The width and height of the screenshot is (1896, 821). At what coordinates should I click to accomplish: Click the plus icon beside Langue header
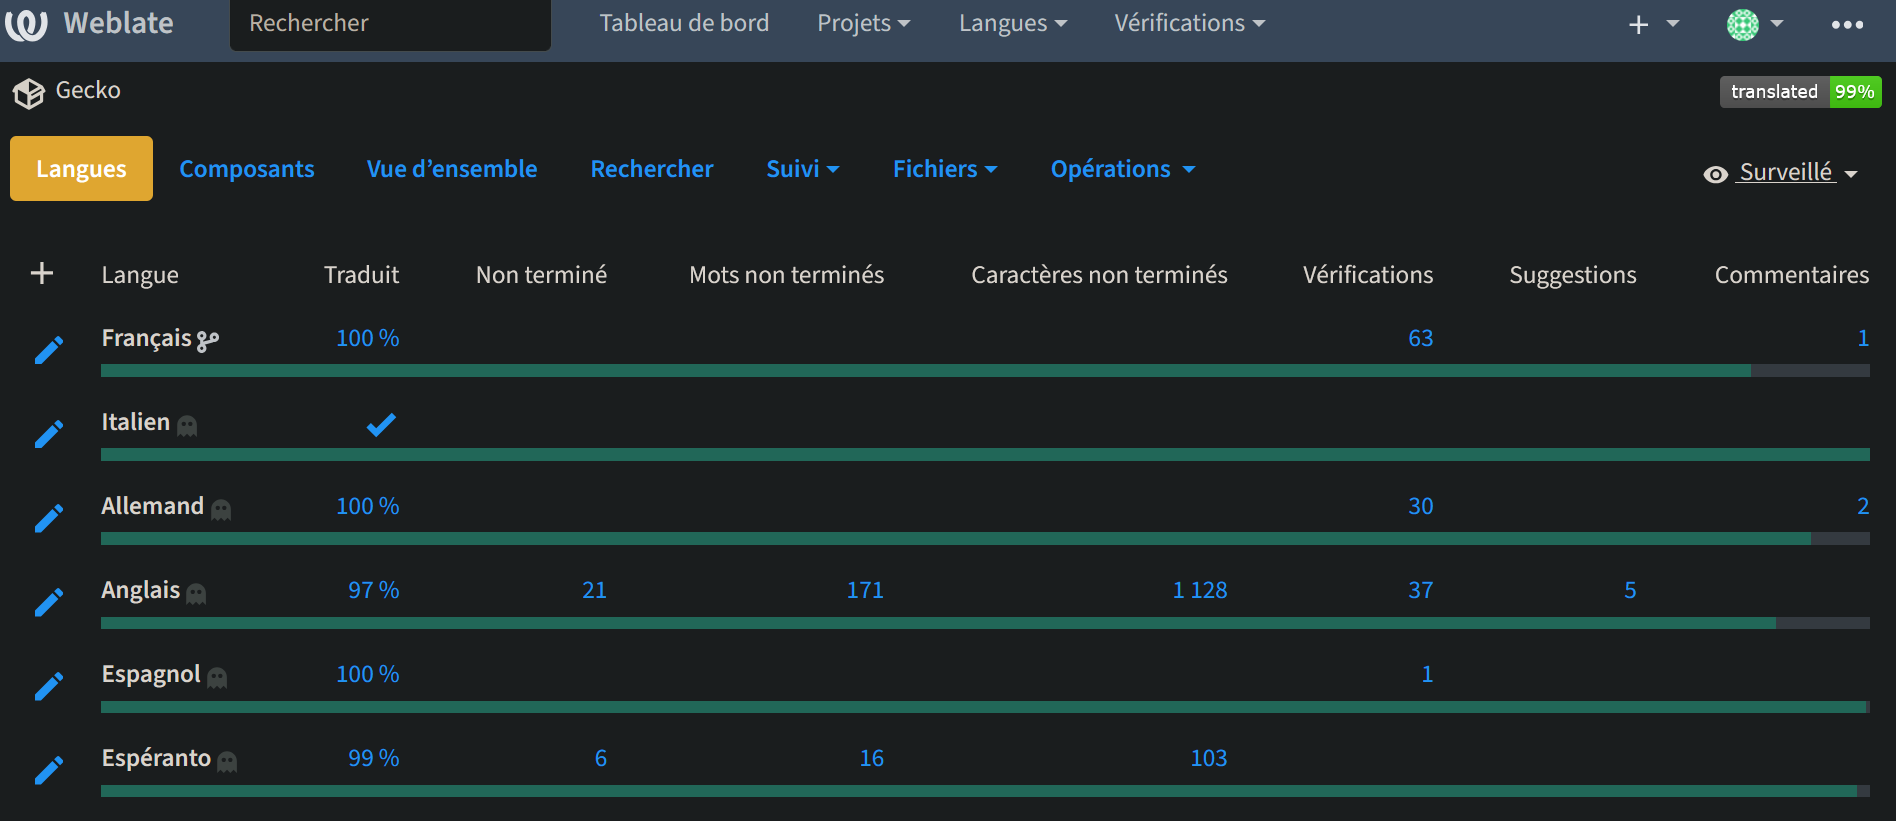pos(42,273)
